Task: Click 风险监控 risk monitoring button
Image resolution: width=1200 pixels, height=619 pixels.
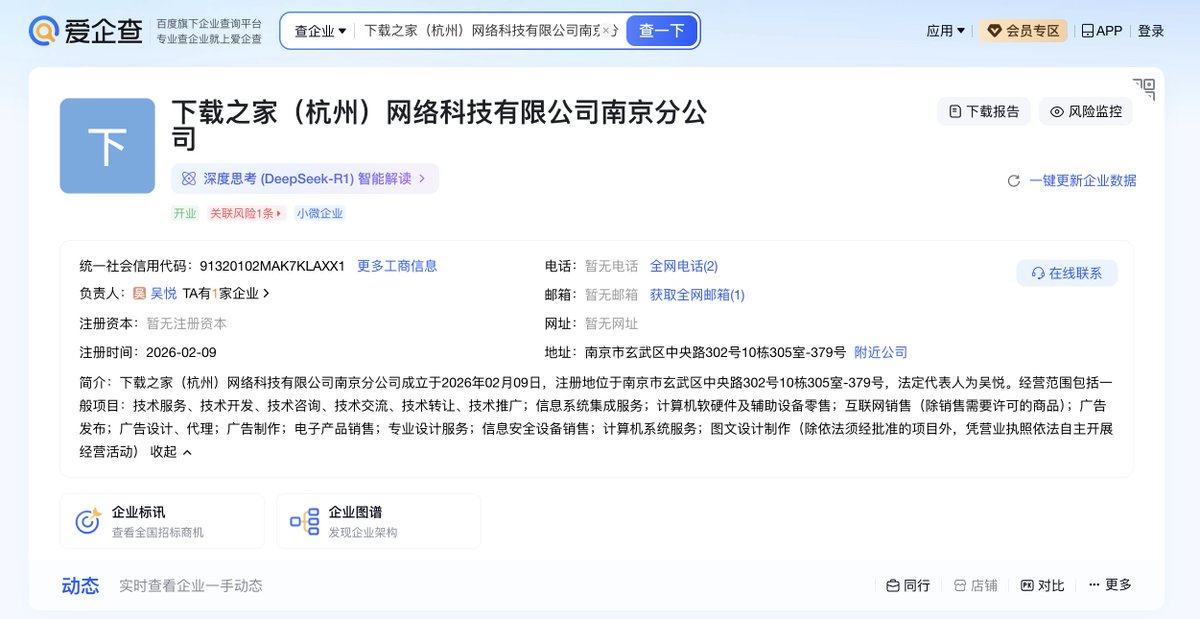Action: pos(1086,112)
